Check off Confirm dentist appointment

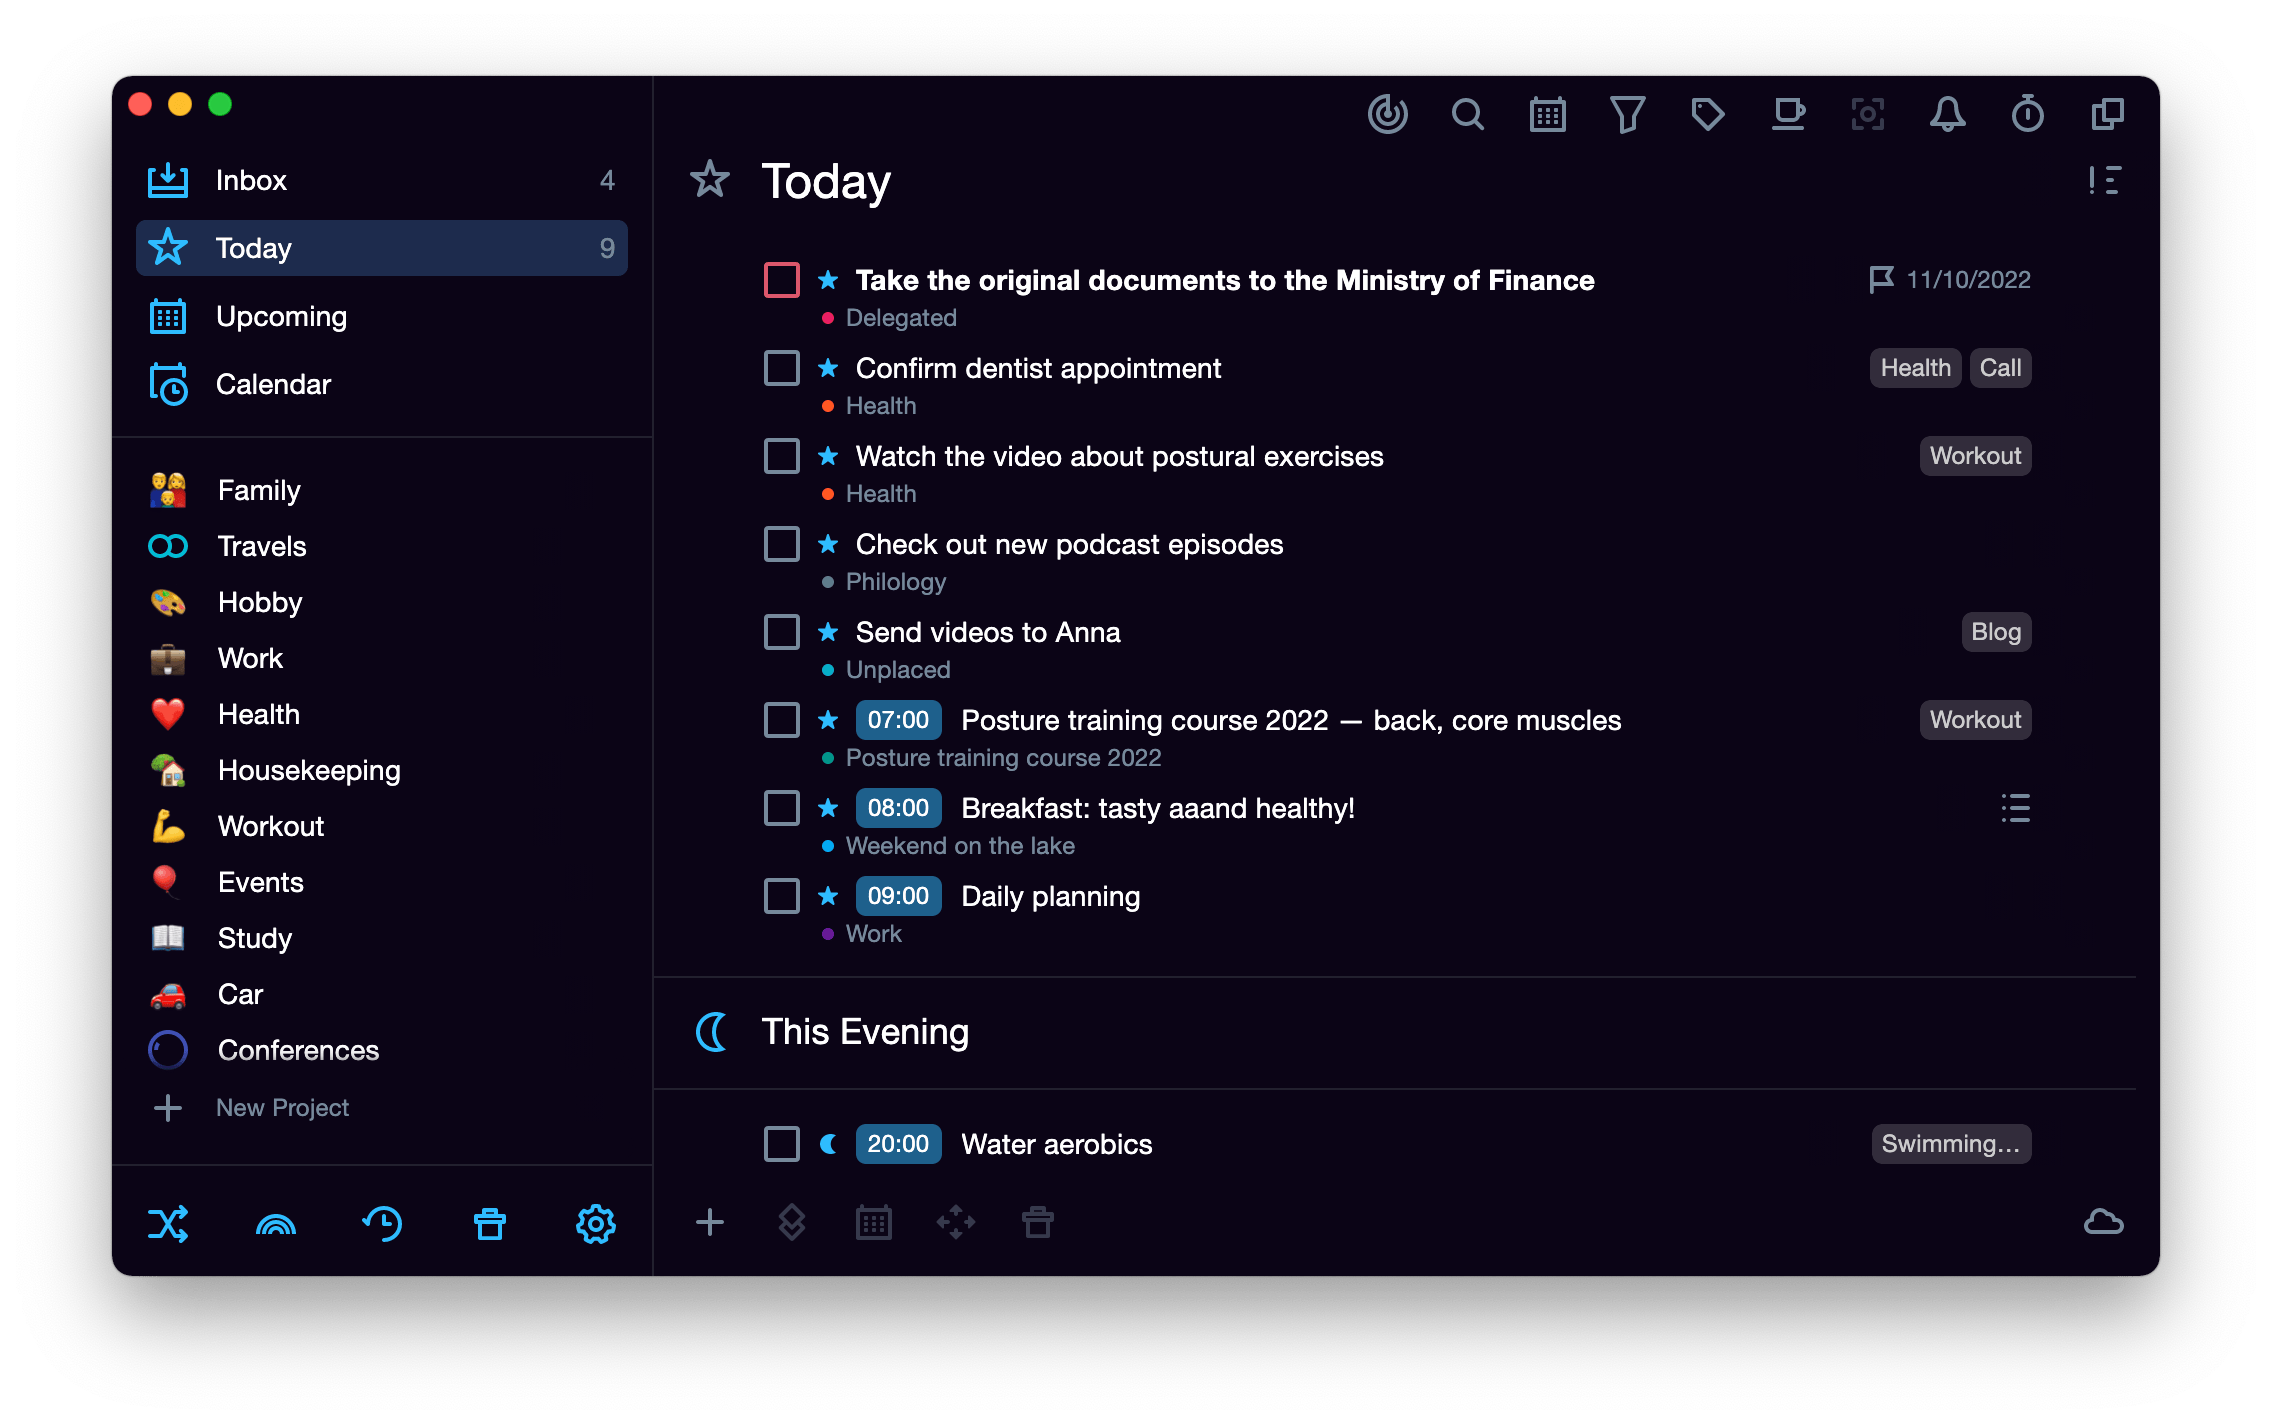[781, 368]
